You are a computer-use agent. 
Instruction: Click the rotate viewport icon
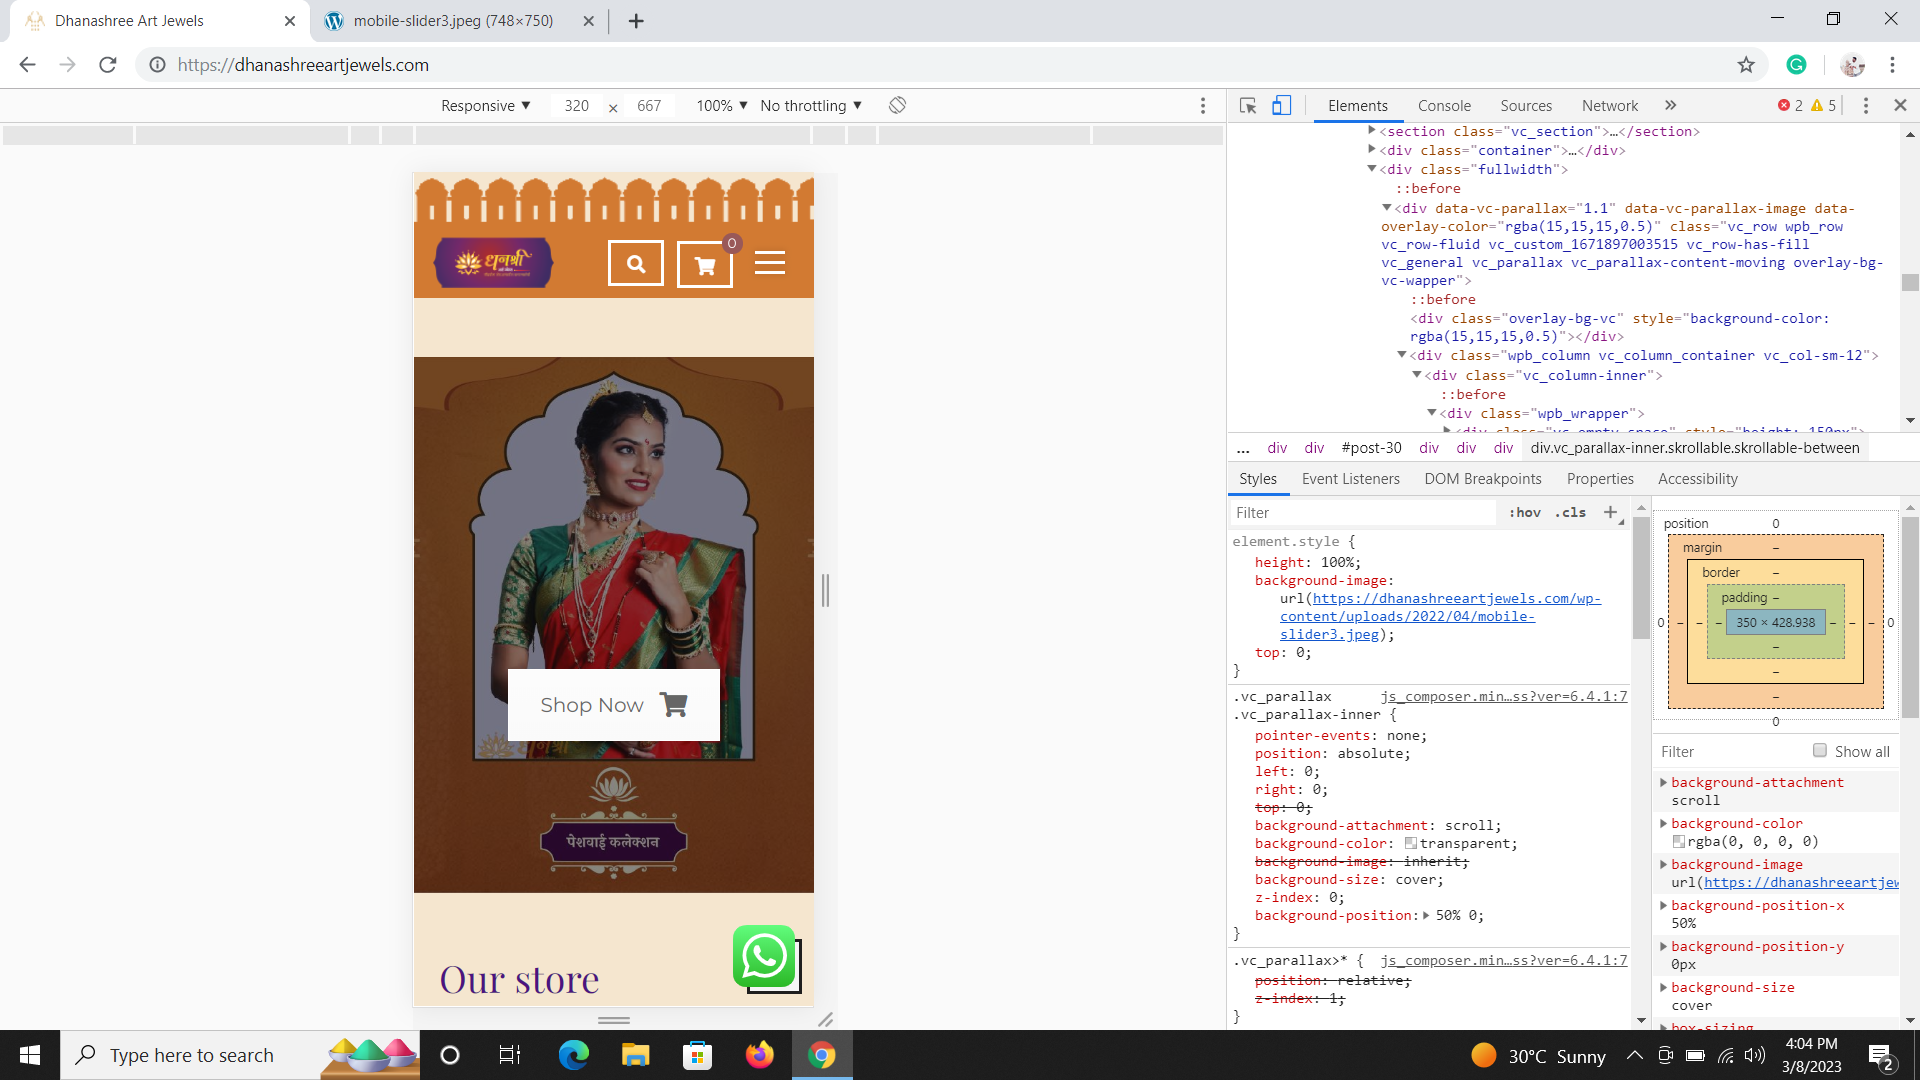[x=897, y=106]
